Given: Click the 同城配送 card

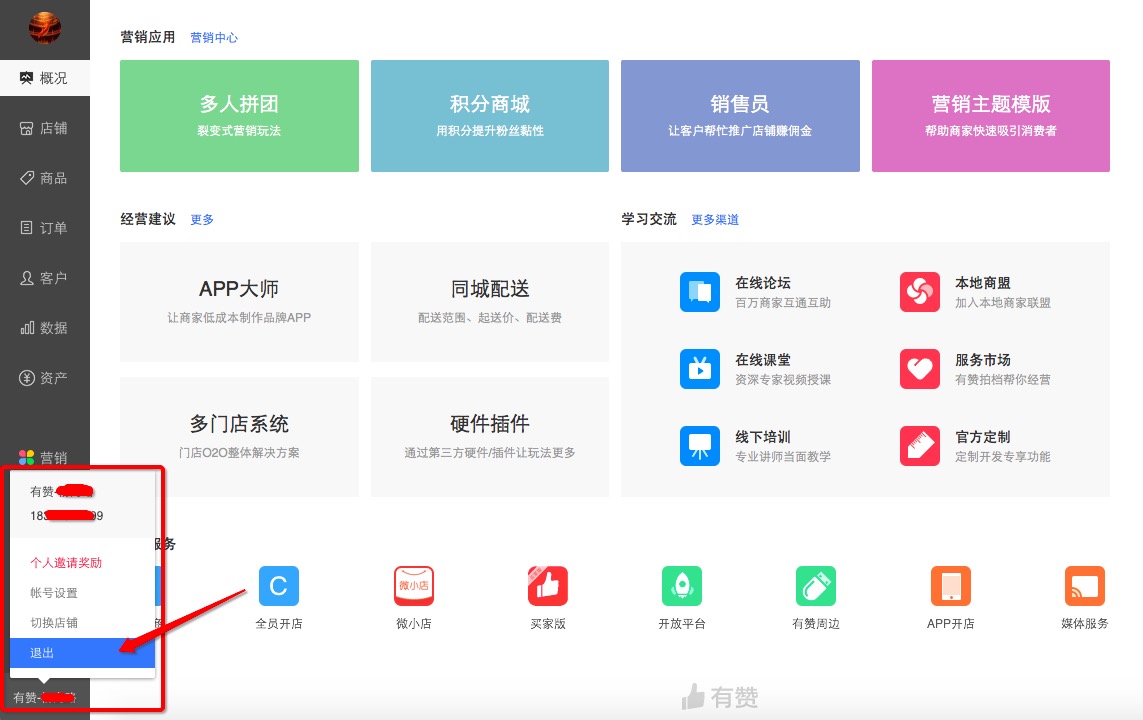Looking at the screenshot, I should pos(490,302).
